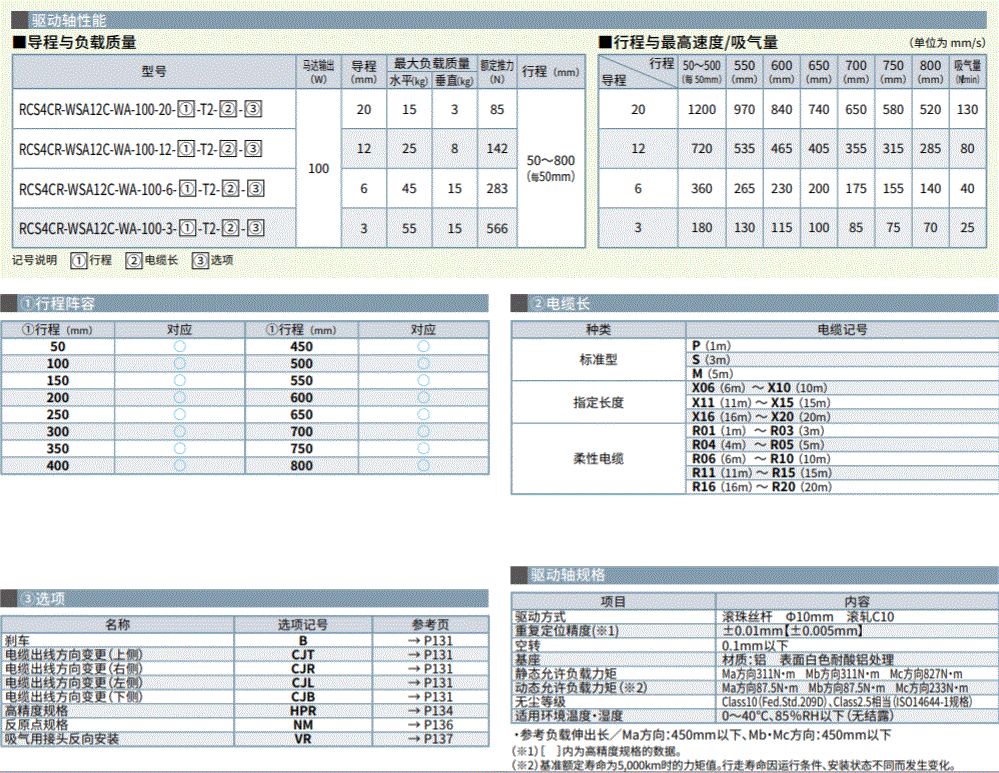The width and height of the screenshot is (999, 773).
Task: Select cable code M (5m)
Action: [712, 374]
